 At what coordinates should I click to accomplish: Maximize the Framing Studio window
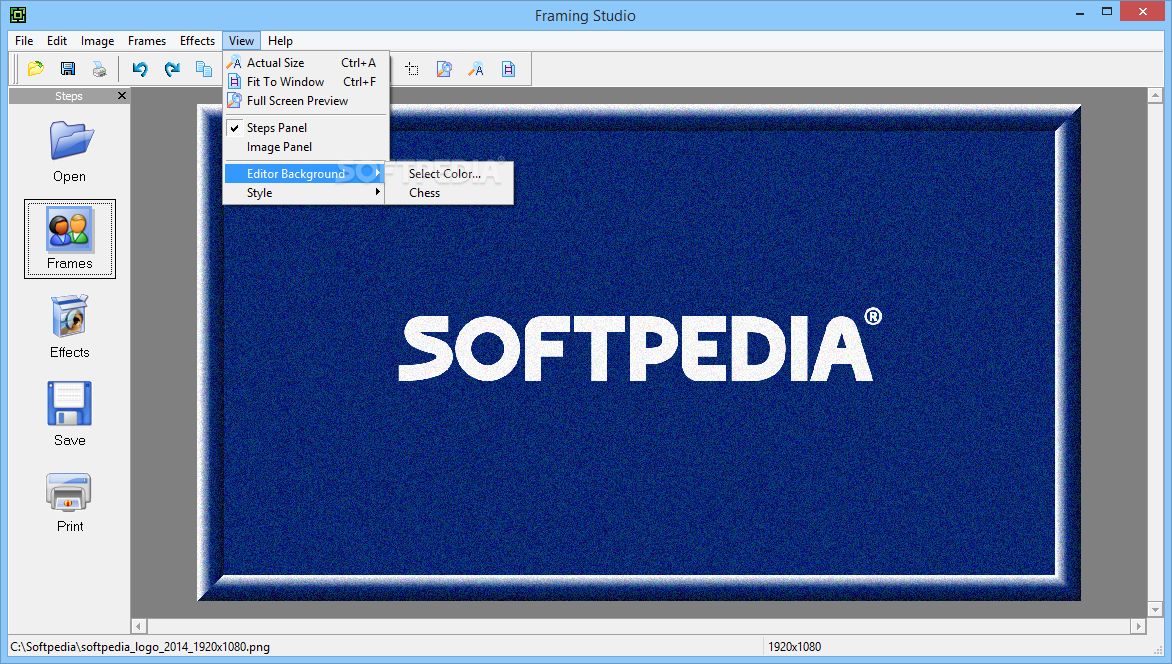1107,11
